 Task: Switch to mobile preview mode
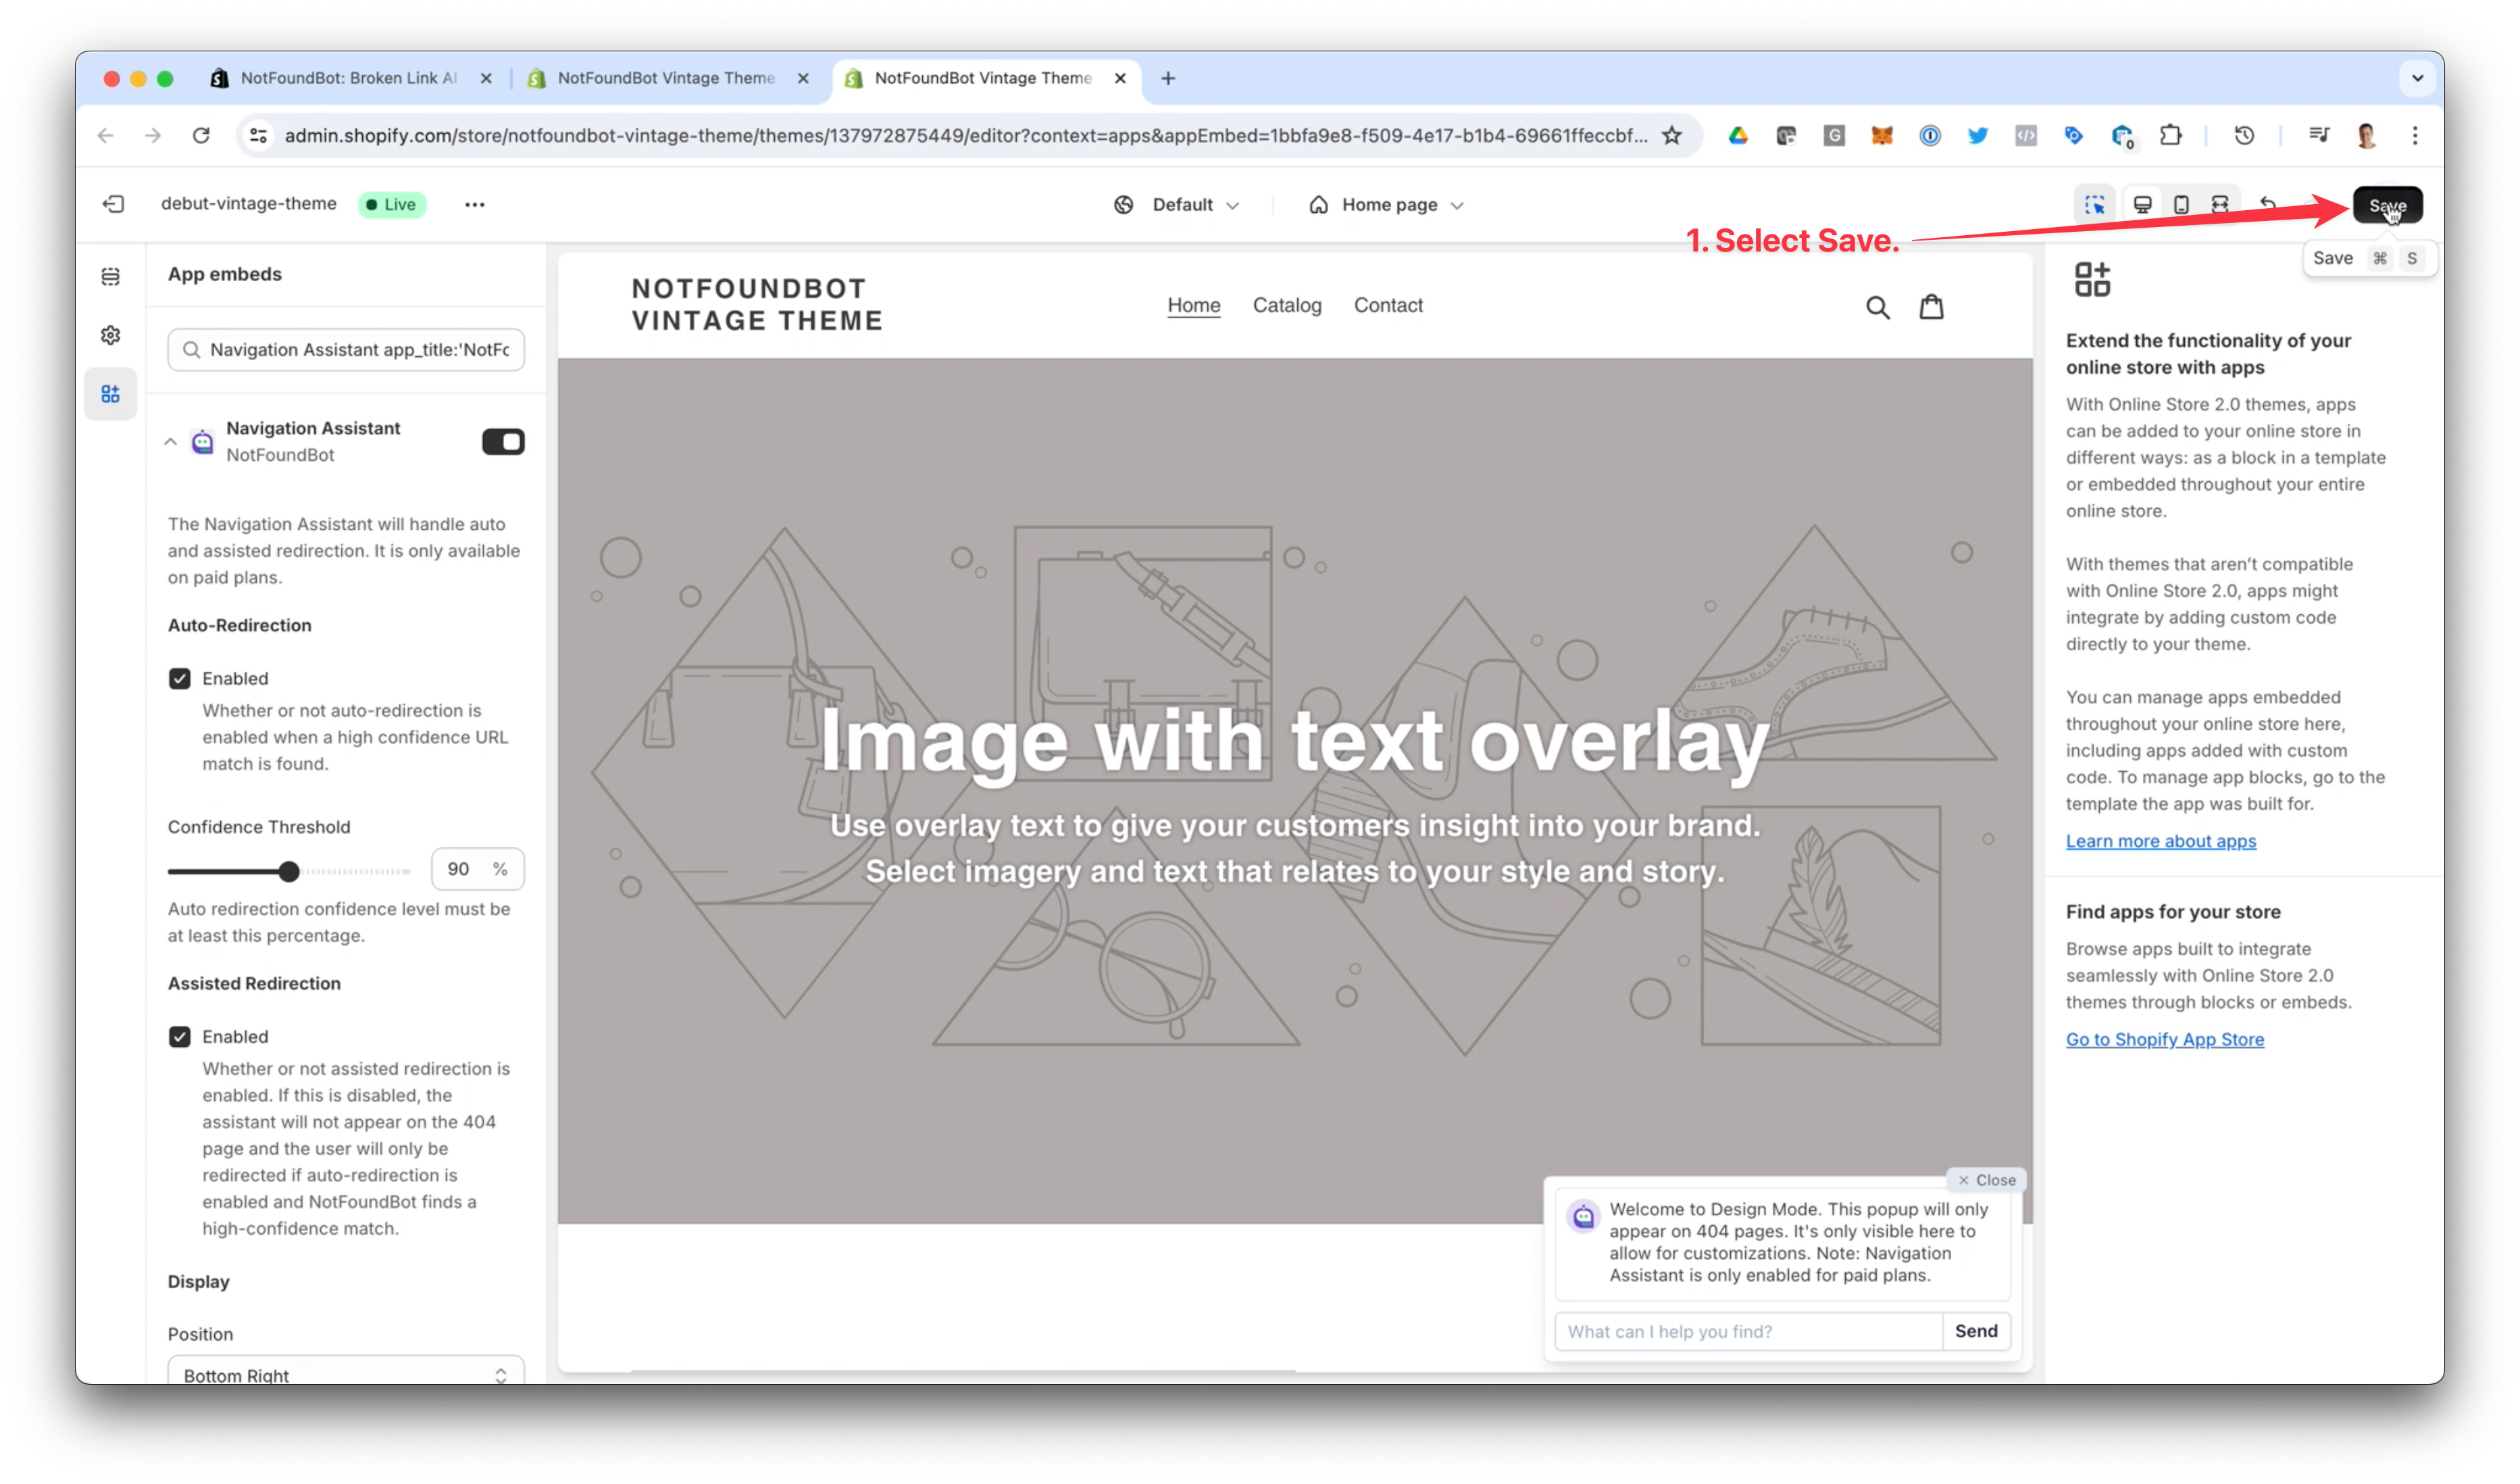pos(2181,204)
